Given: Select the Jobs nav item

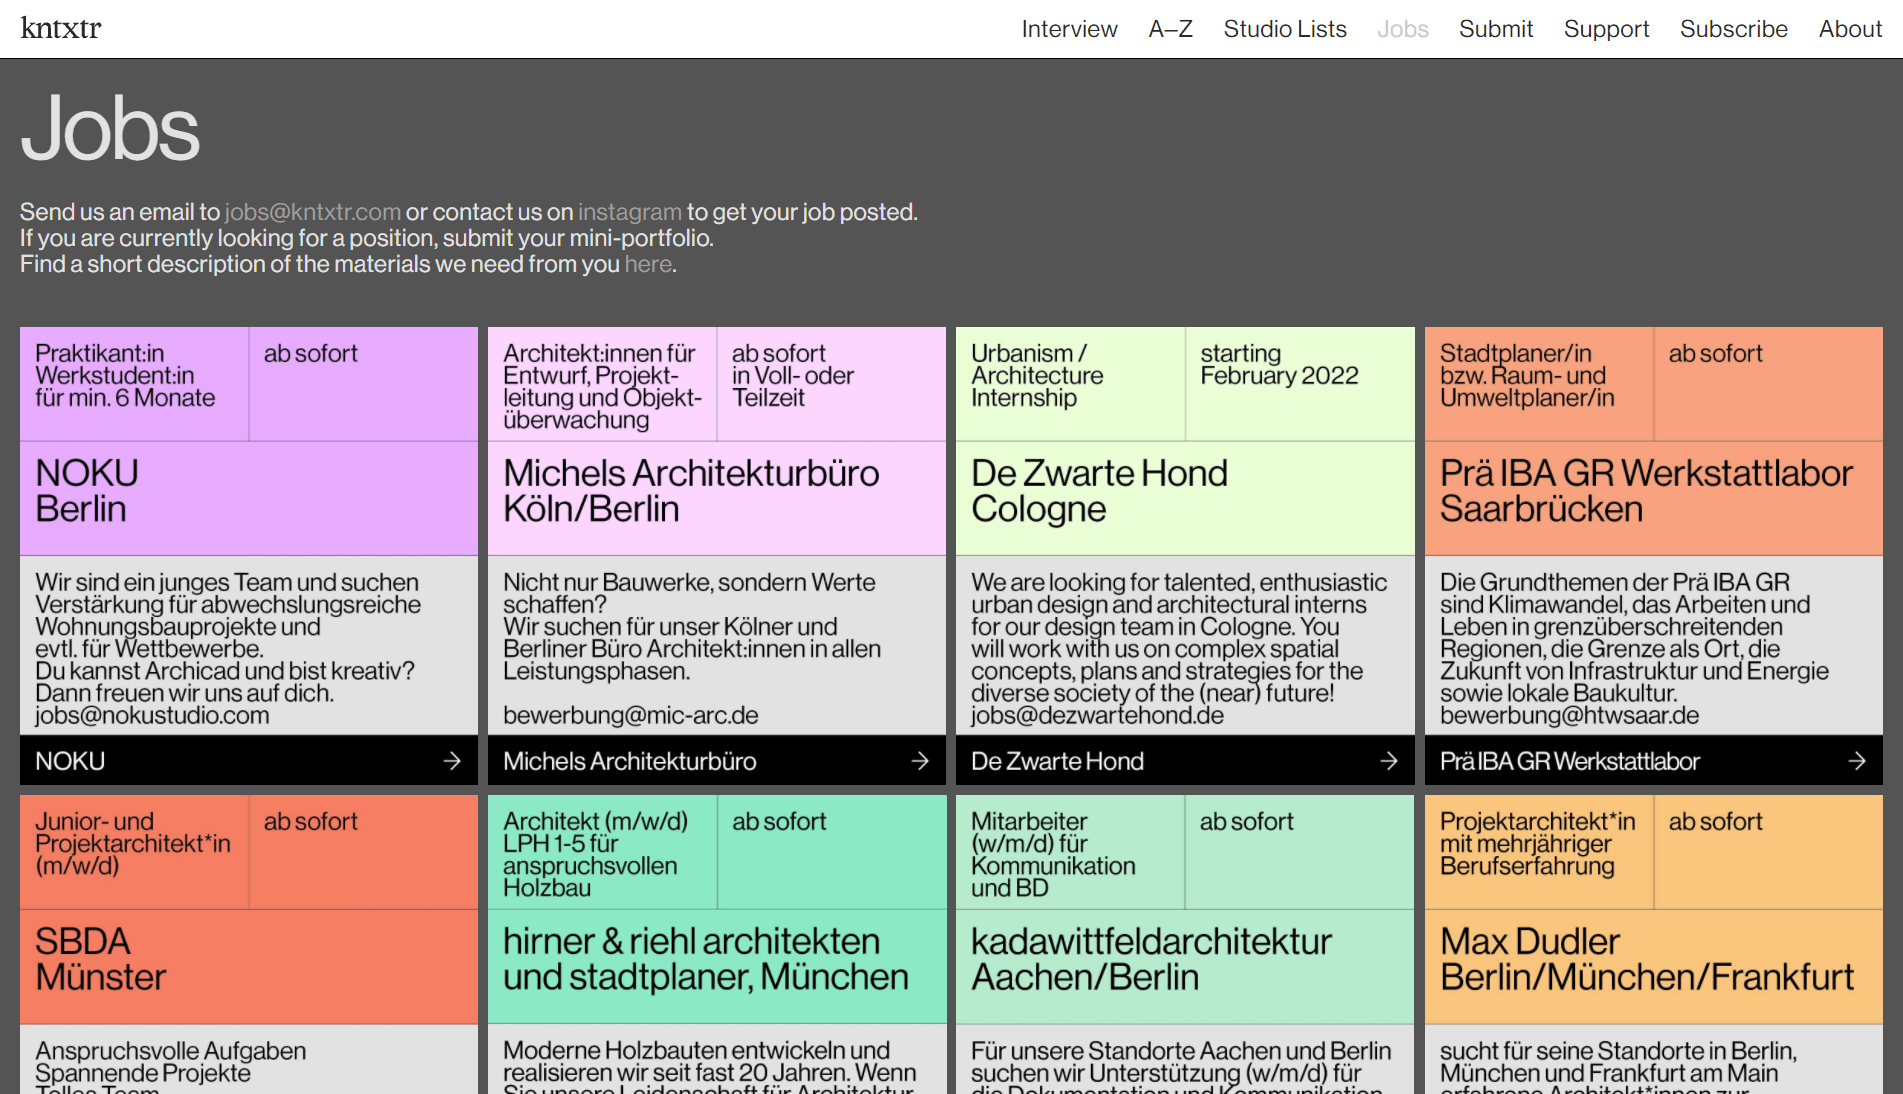Looking at the screenshot, I should [1402, 29].
